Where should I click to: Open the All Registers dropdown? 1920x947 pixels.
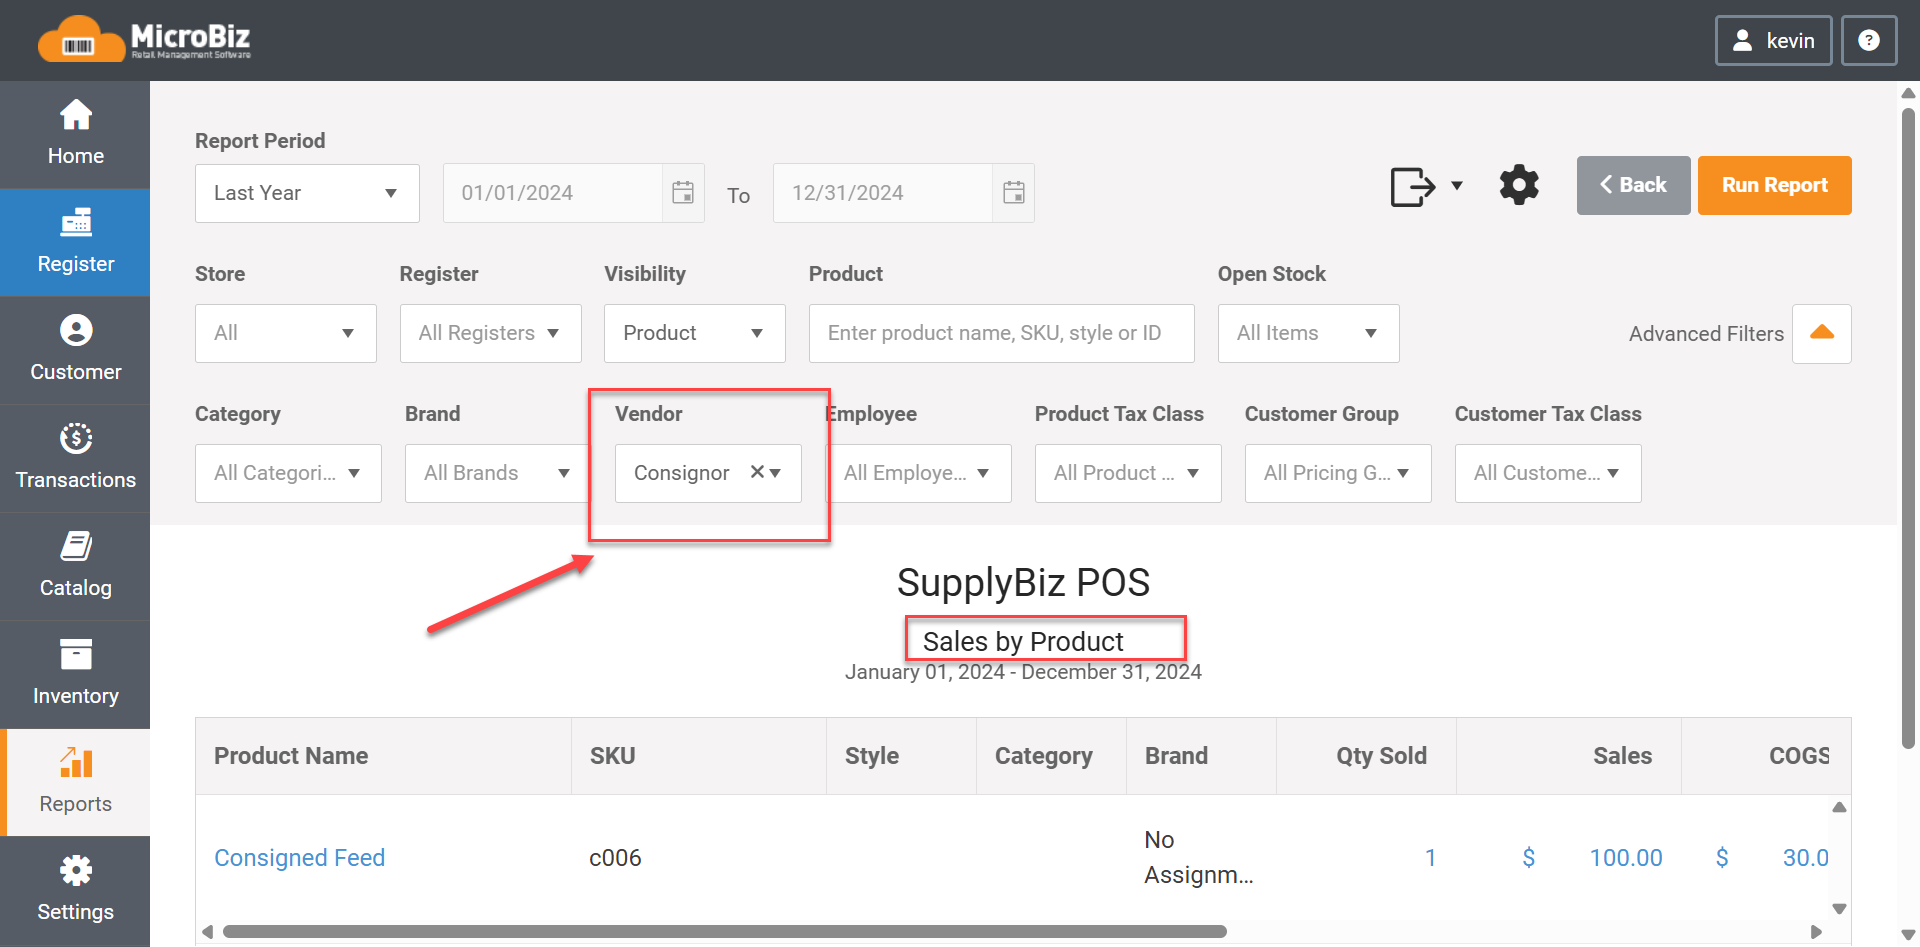490,333
